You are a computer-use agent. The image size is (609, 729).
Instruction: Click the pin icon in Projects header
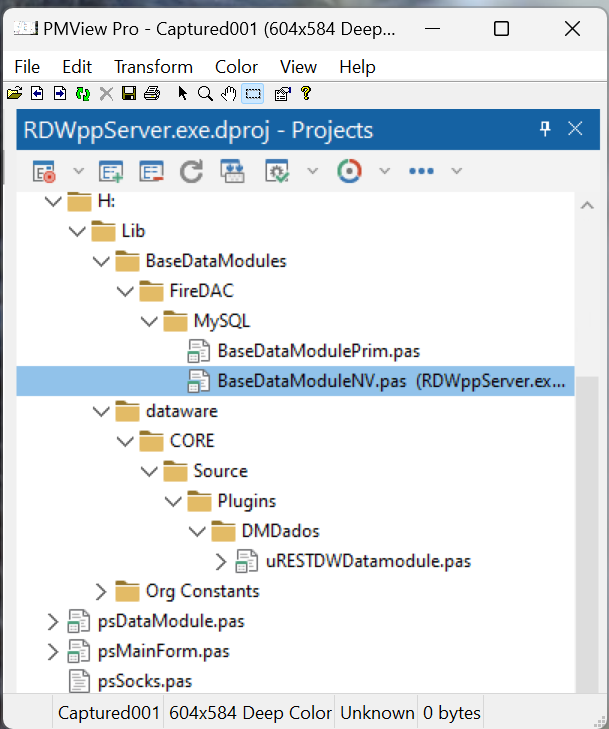coord(545,129)
